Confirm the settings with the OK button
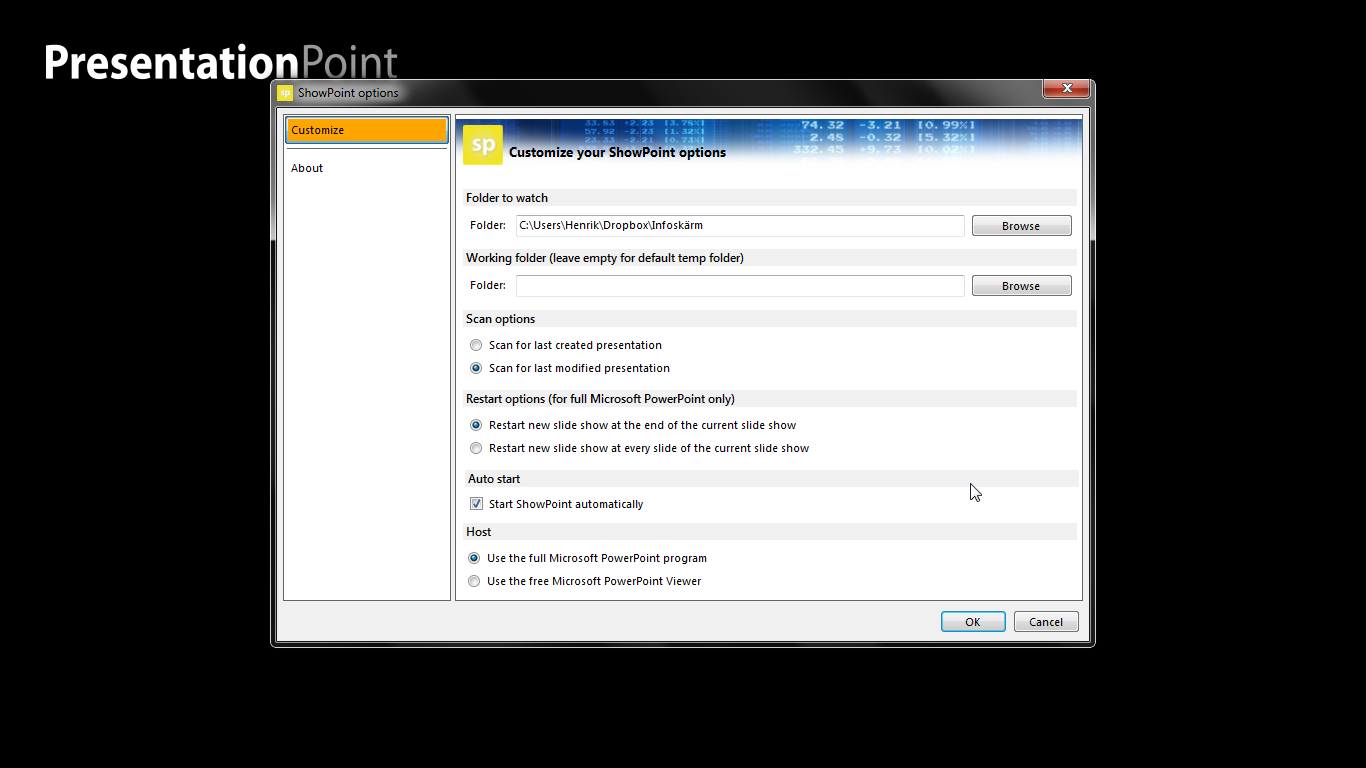This screenshot has height=768, width=1366. coord(973,622)
